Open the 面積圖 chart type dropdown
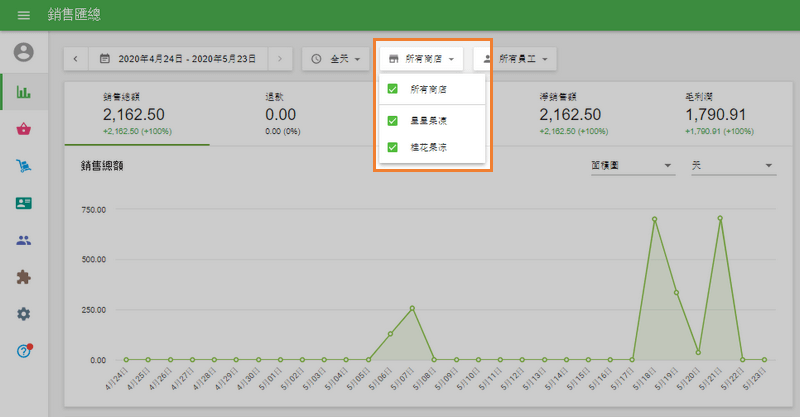 (x=631, y=165)
